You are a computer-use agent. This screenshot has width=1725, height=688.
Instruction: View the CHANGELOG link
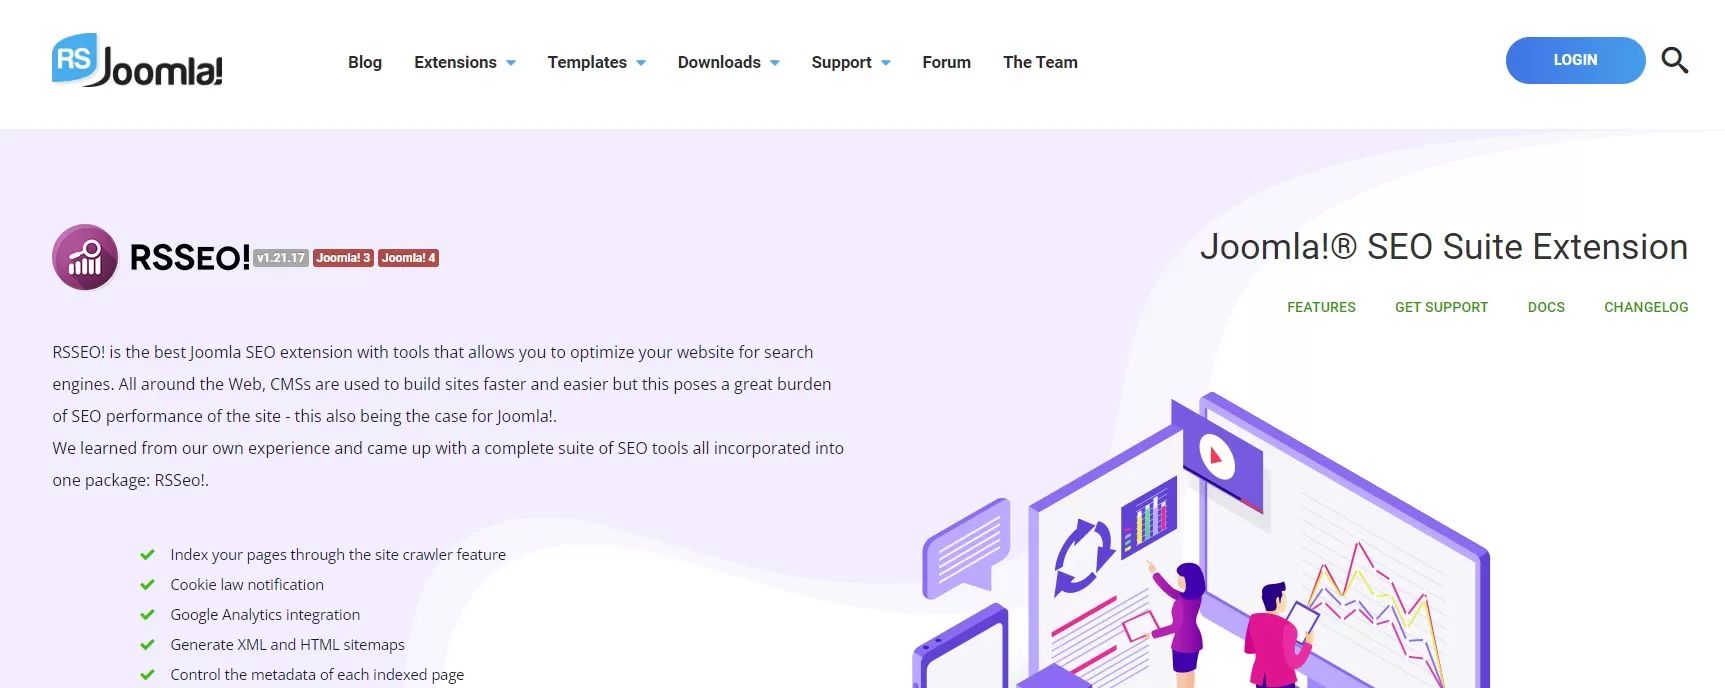pos(1646,307)
